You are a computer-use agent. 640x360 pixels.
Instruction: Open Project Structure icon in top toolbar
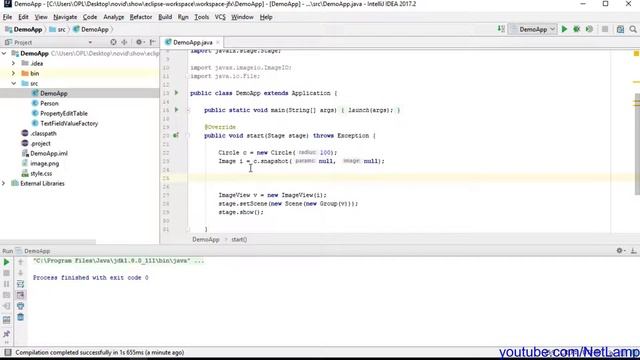tap(620, 29)
